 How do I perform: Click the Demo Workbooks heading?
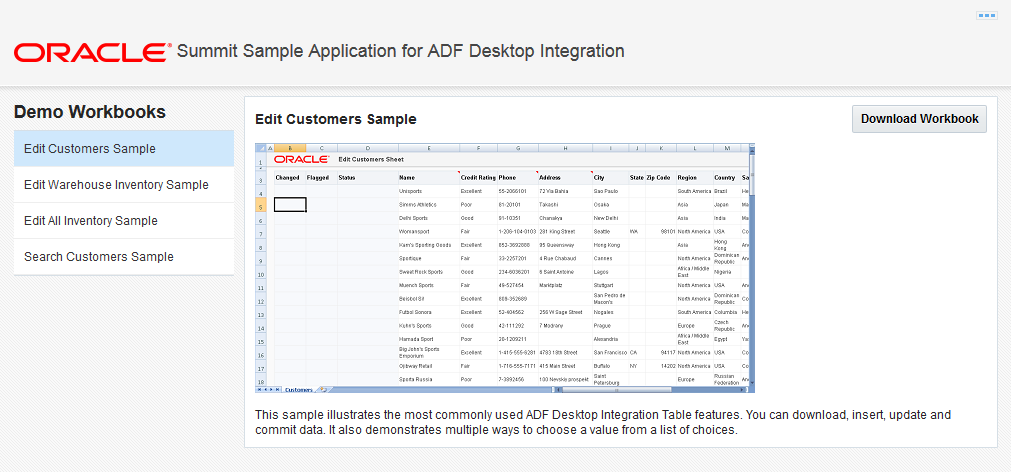[x=90, y=112]
